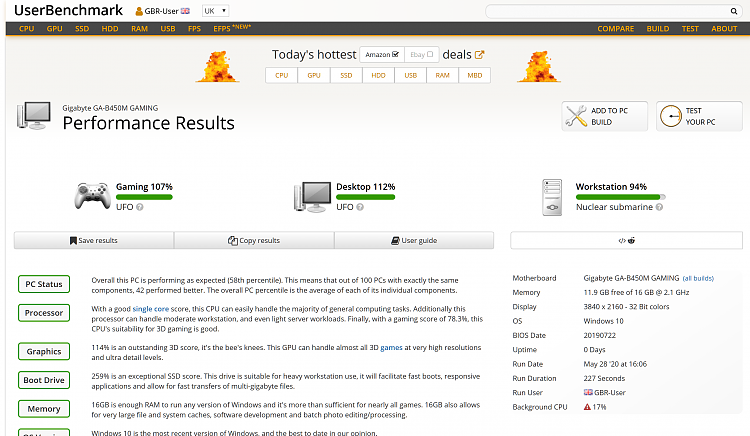This screenshot has width=750, height=436.
Task: Open Gaming UFO help question mark
Action: [140, 207]
